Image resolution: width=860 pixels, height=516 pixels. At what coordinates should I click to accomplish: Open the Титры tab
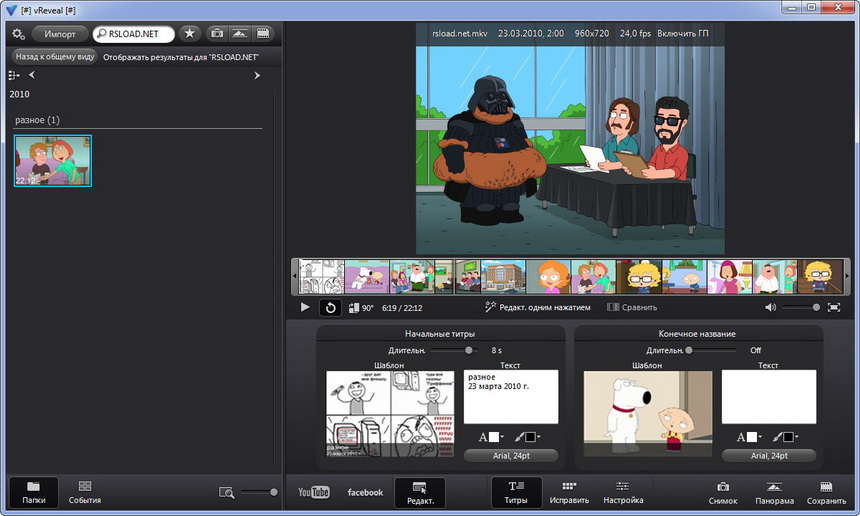tap(516, 492)
